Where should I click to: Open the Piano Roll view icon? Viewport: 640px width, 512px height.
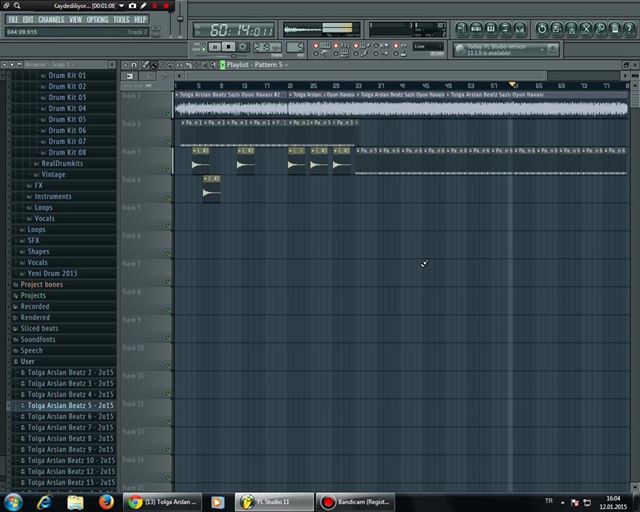click(x=491, y=29)
